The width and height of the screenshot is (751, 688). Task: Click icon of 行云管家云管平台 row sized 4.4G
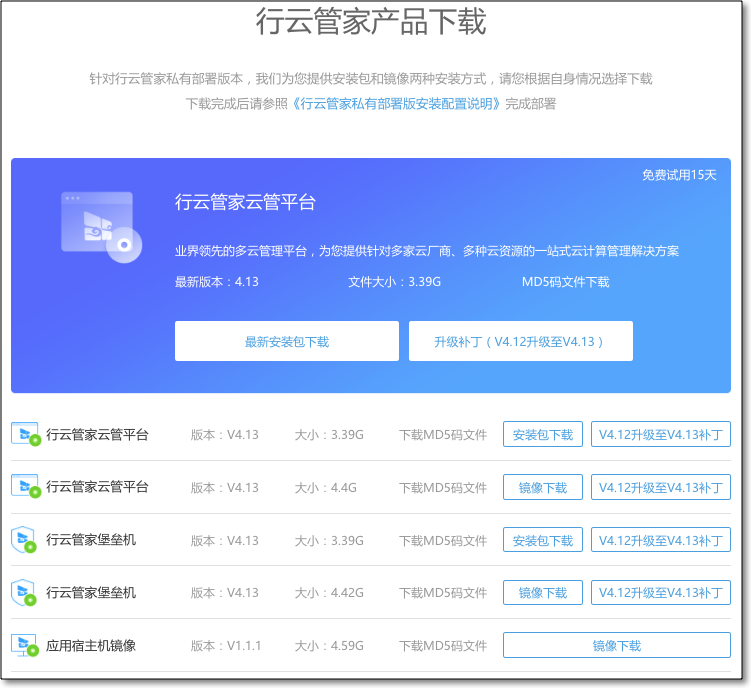point(26,487)
